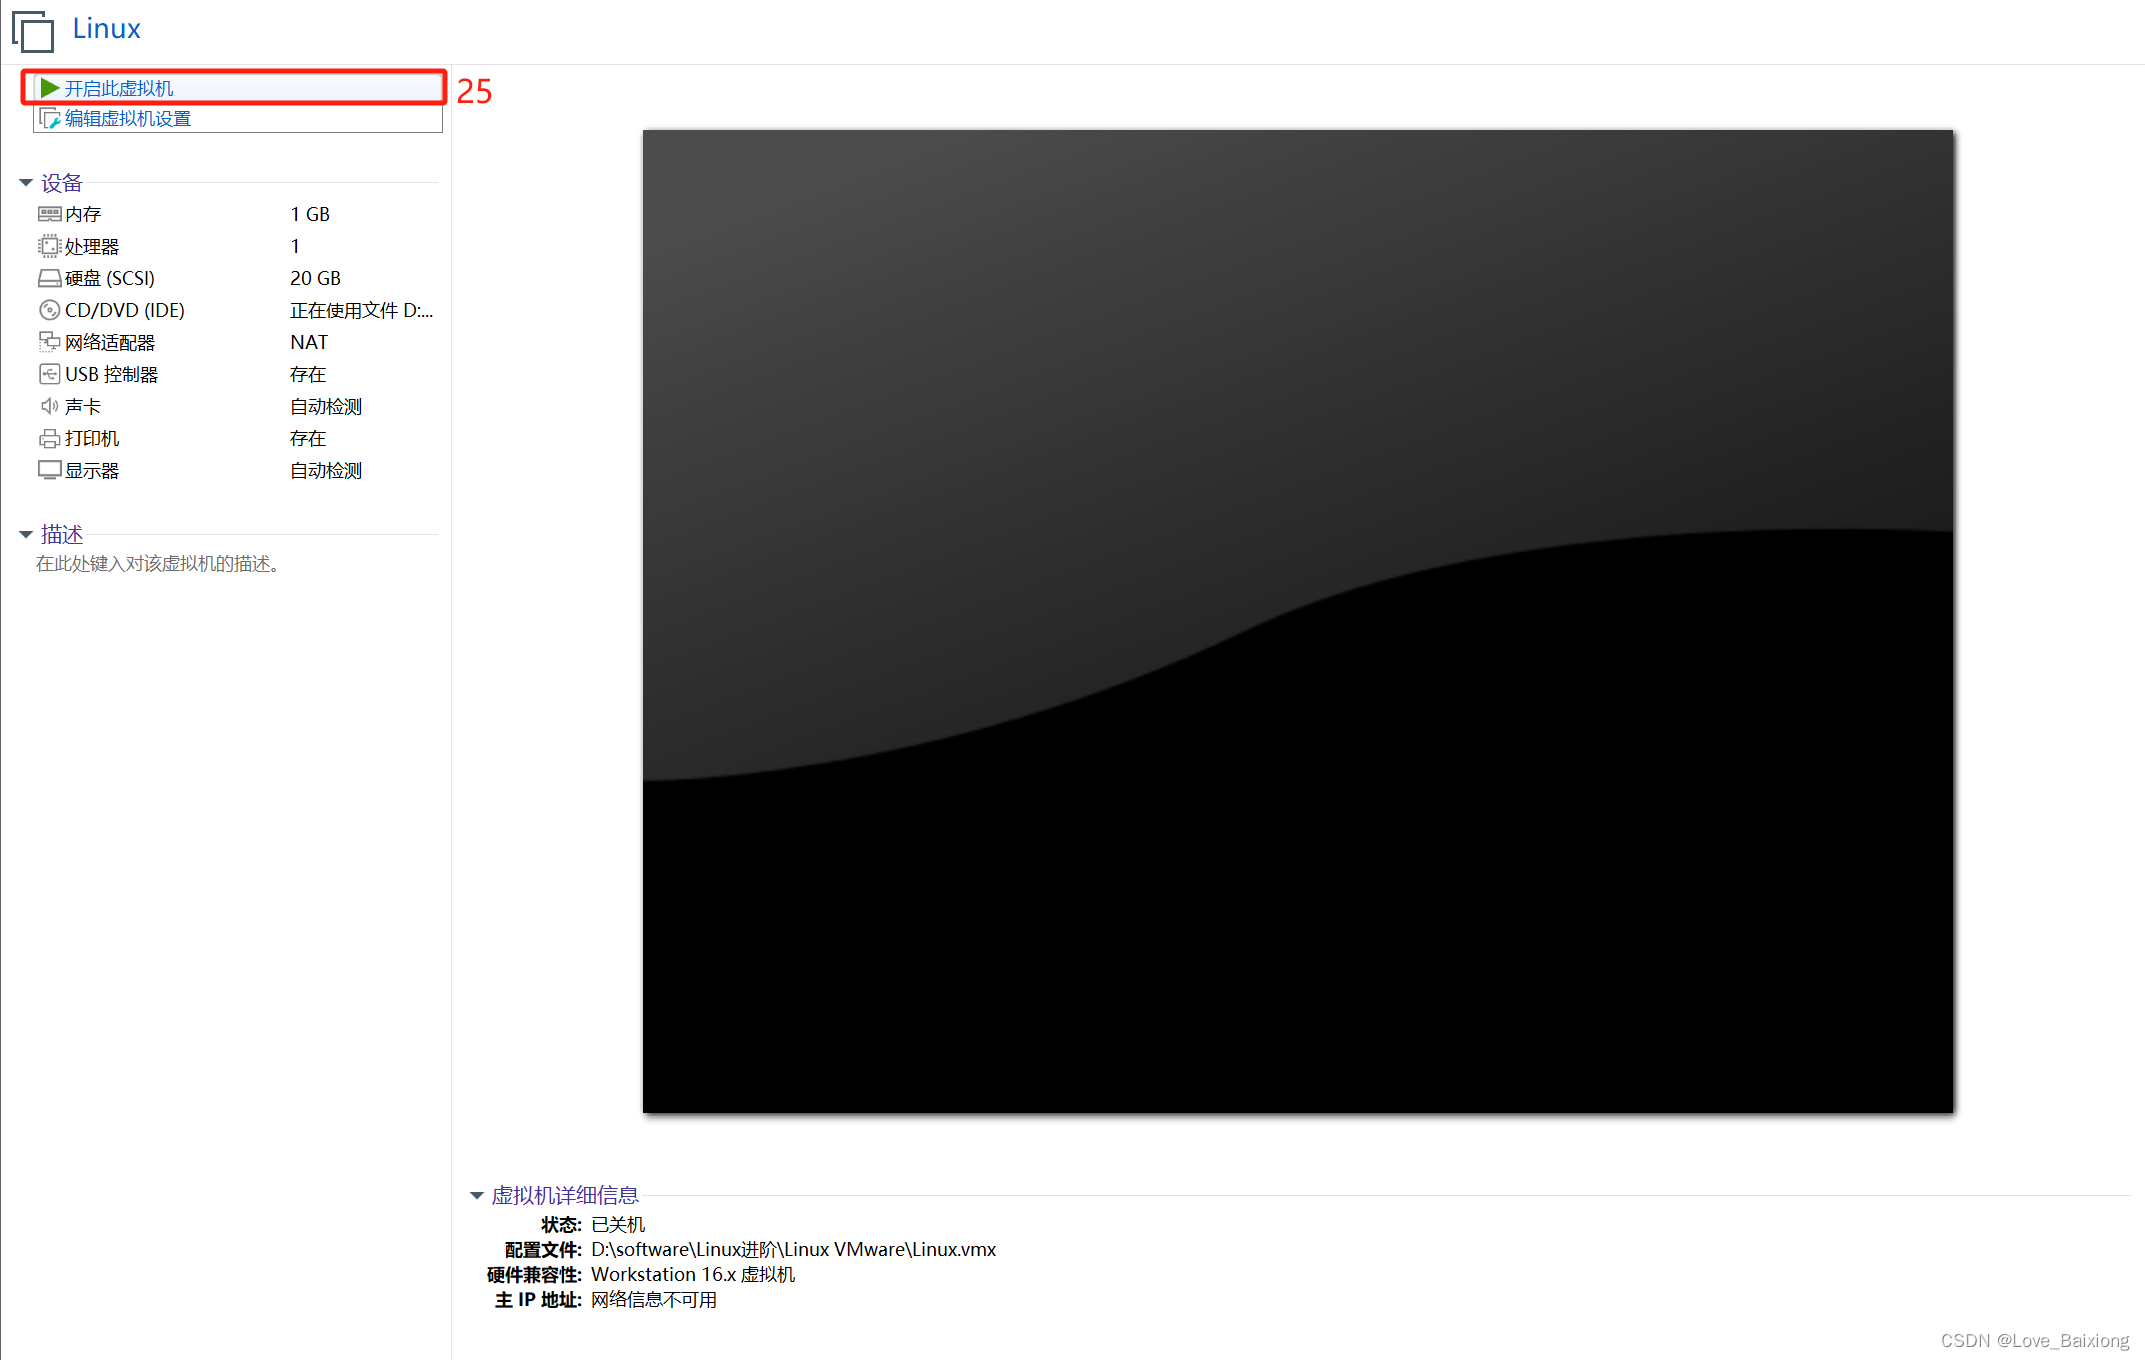Click the green play icon to power on
Image resolution: width=2145 pixels, height=1360 pixels.
[x=50, y=87]
